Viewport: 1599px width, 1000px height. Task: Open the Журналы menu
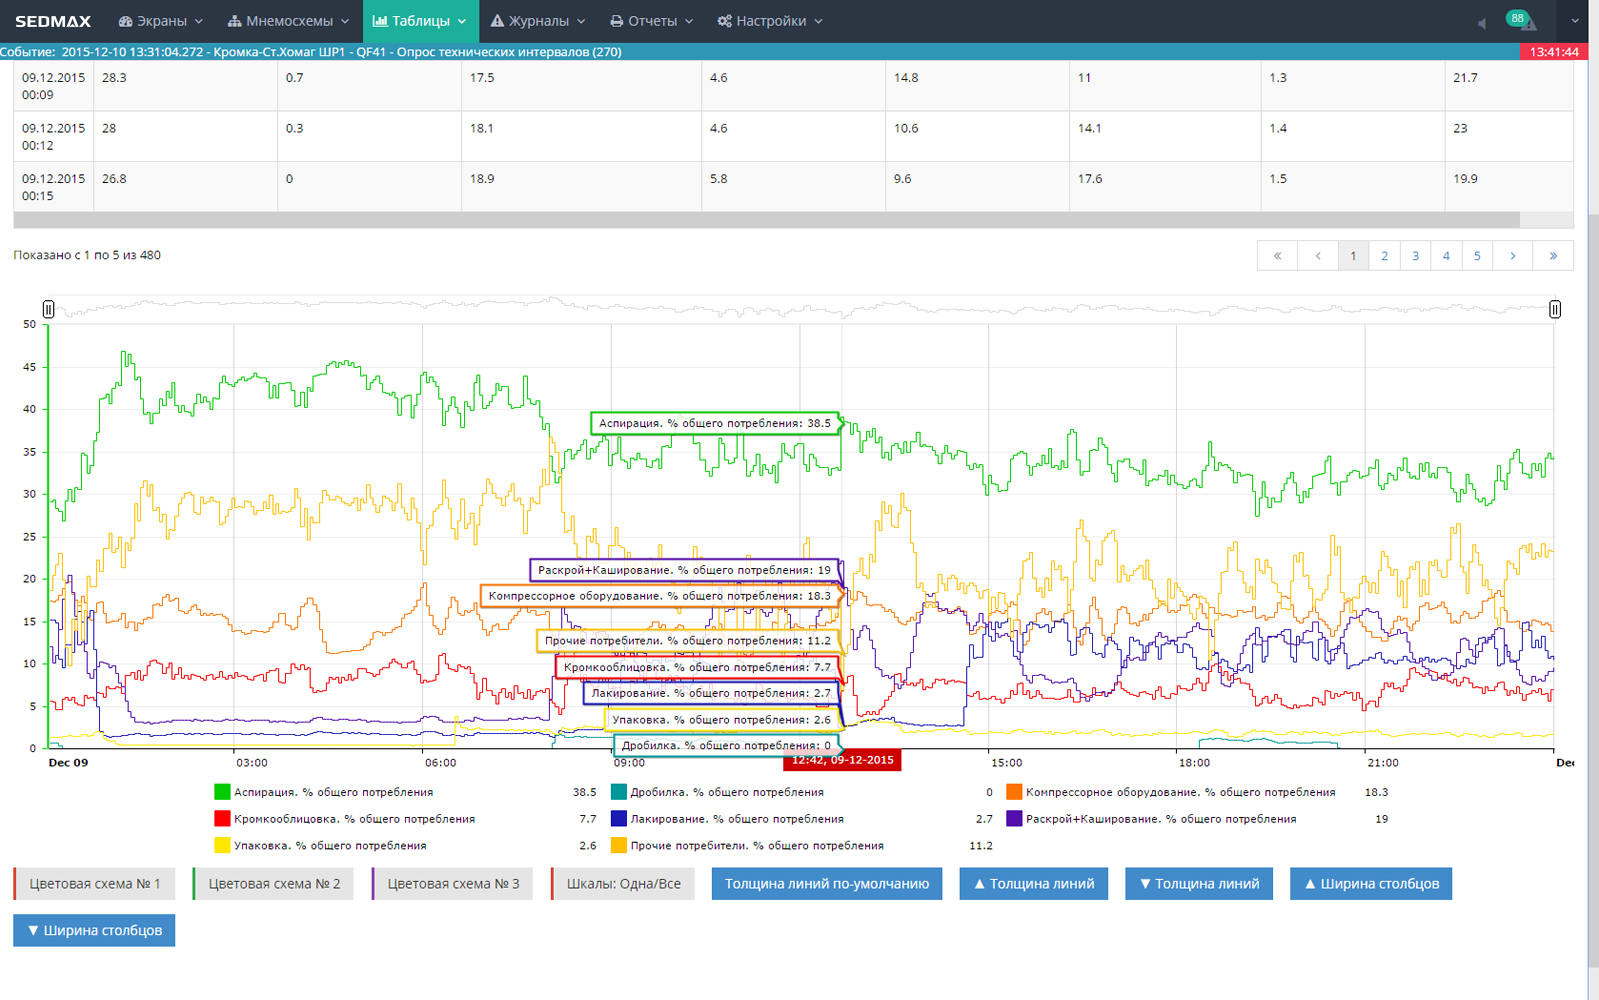point(537,21)
